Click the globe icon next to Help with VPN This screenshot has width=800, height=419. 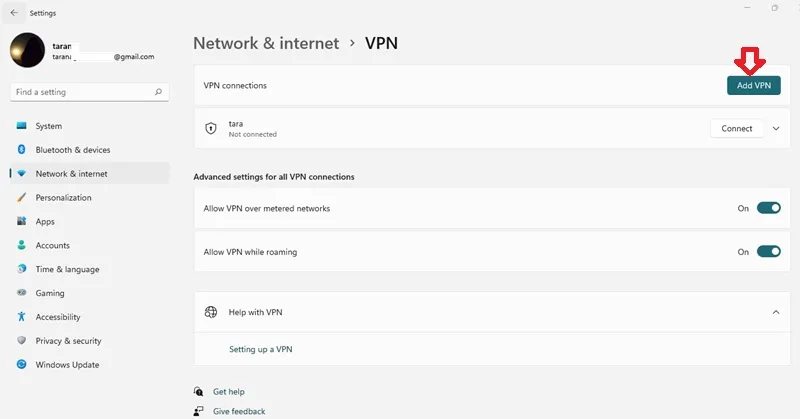point(211,312)
